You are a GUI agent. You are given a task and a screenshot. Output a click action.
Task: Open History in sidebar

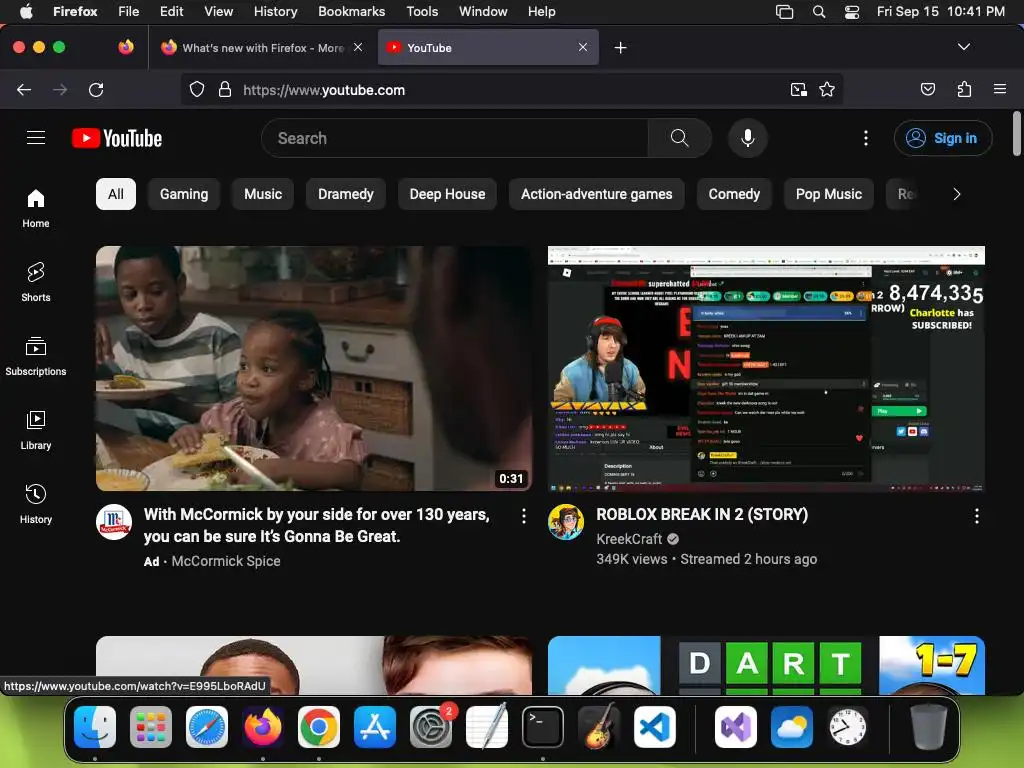pos(36,504)
